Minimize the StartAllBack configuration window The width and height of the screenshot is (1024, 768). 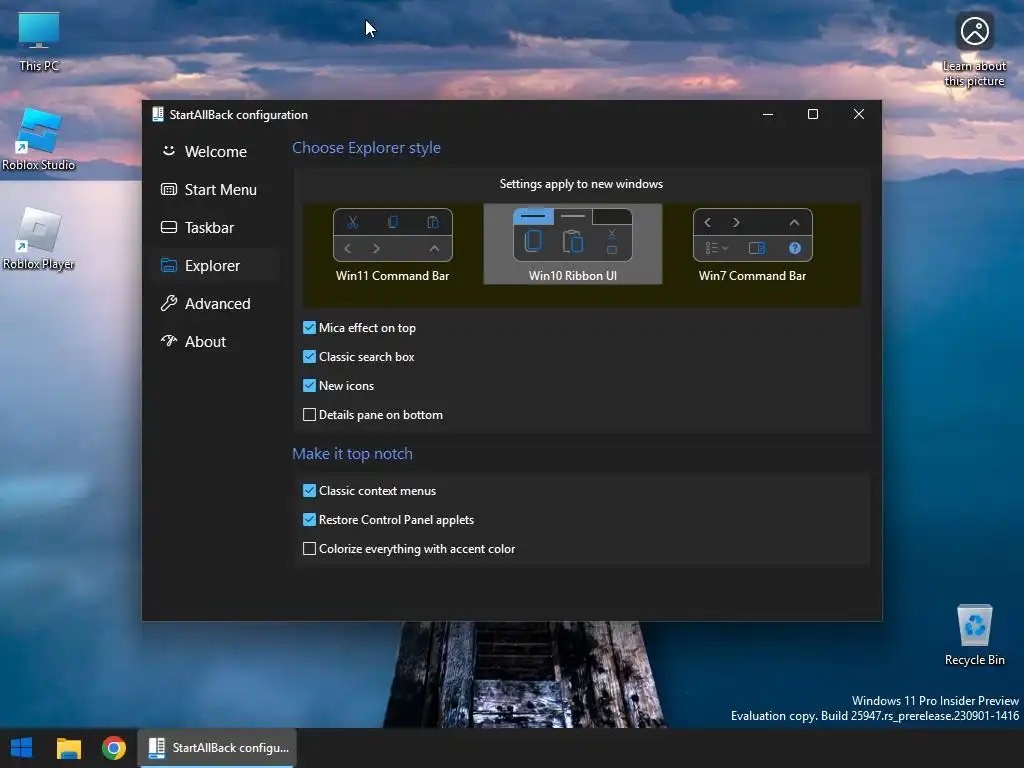tap(768, 114)
